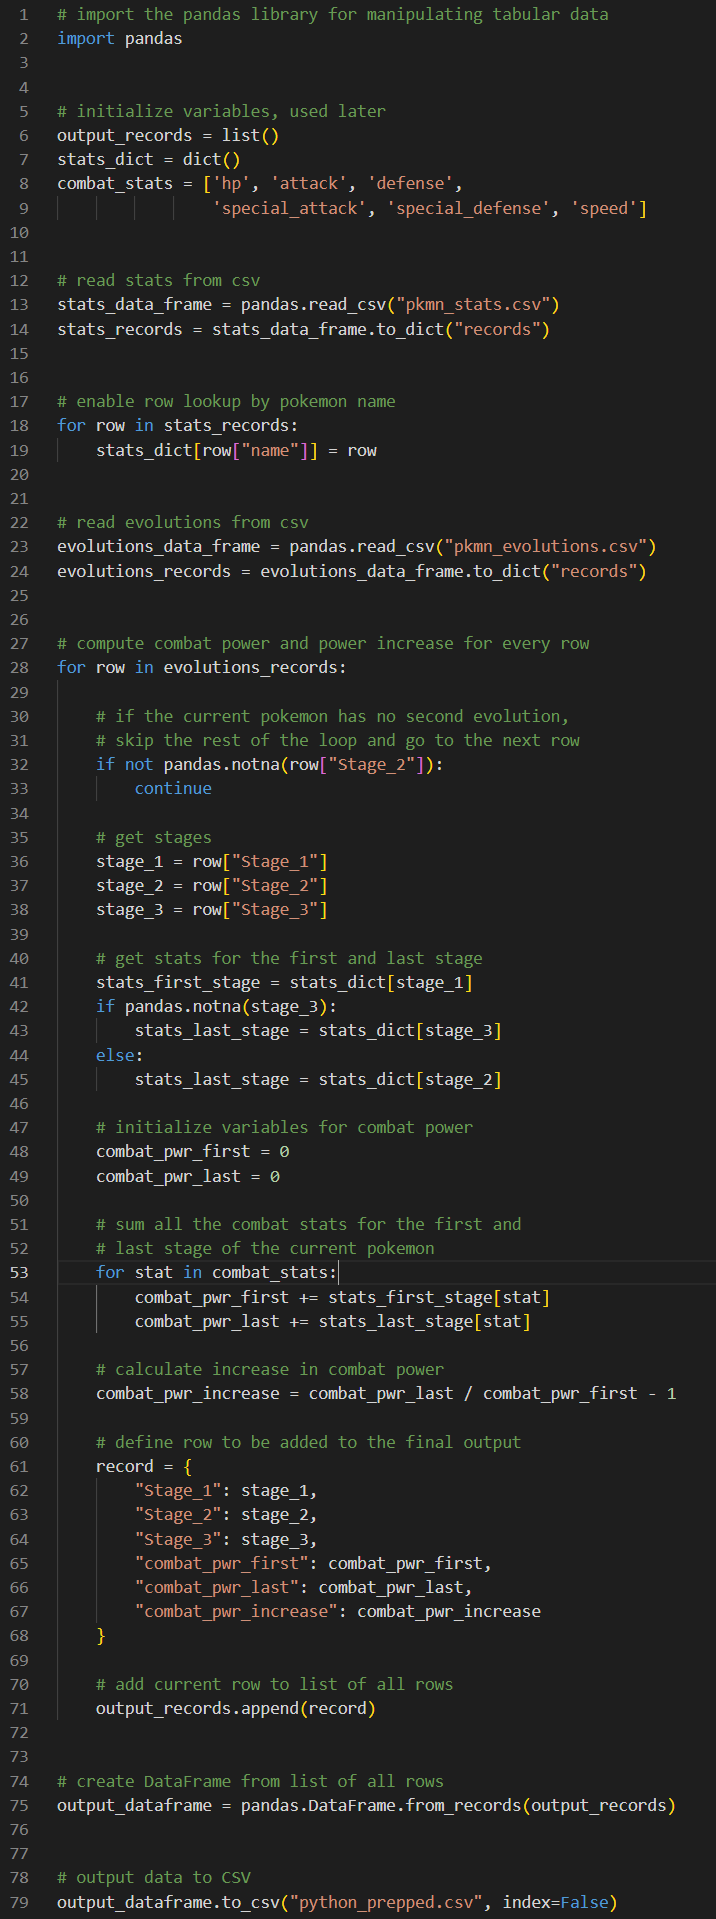Click the comment '# read evolutions from csv'
The width and height of the screenshot is (716, 1919).
[183, 522]
